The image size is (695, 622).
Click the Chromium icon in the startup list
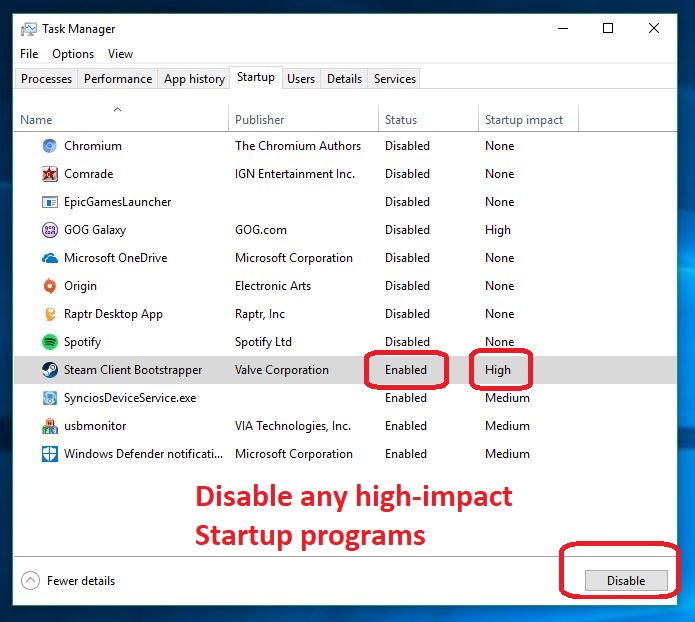tap(50, 146)
